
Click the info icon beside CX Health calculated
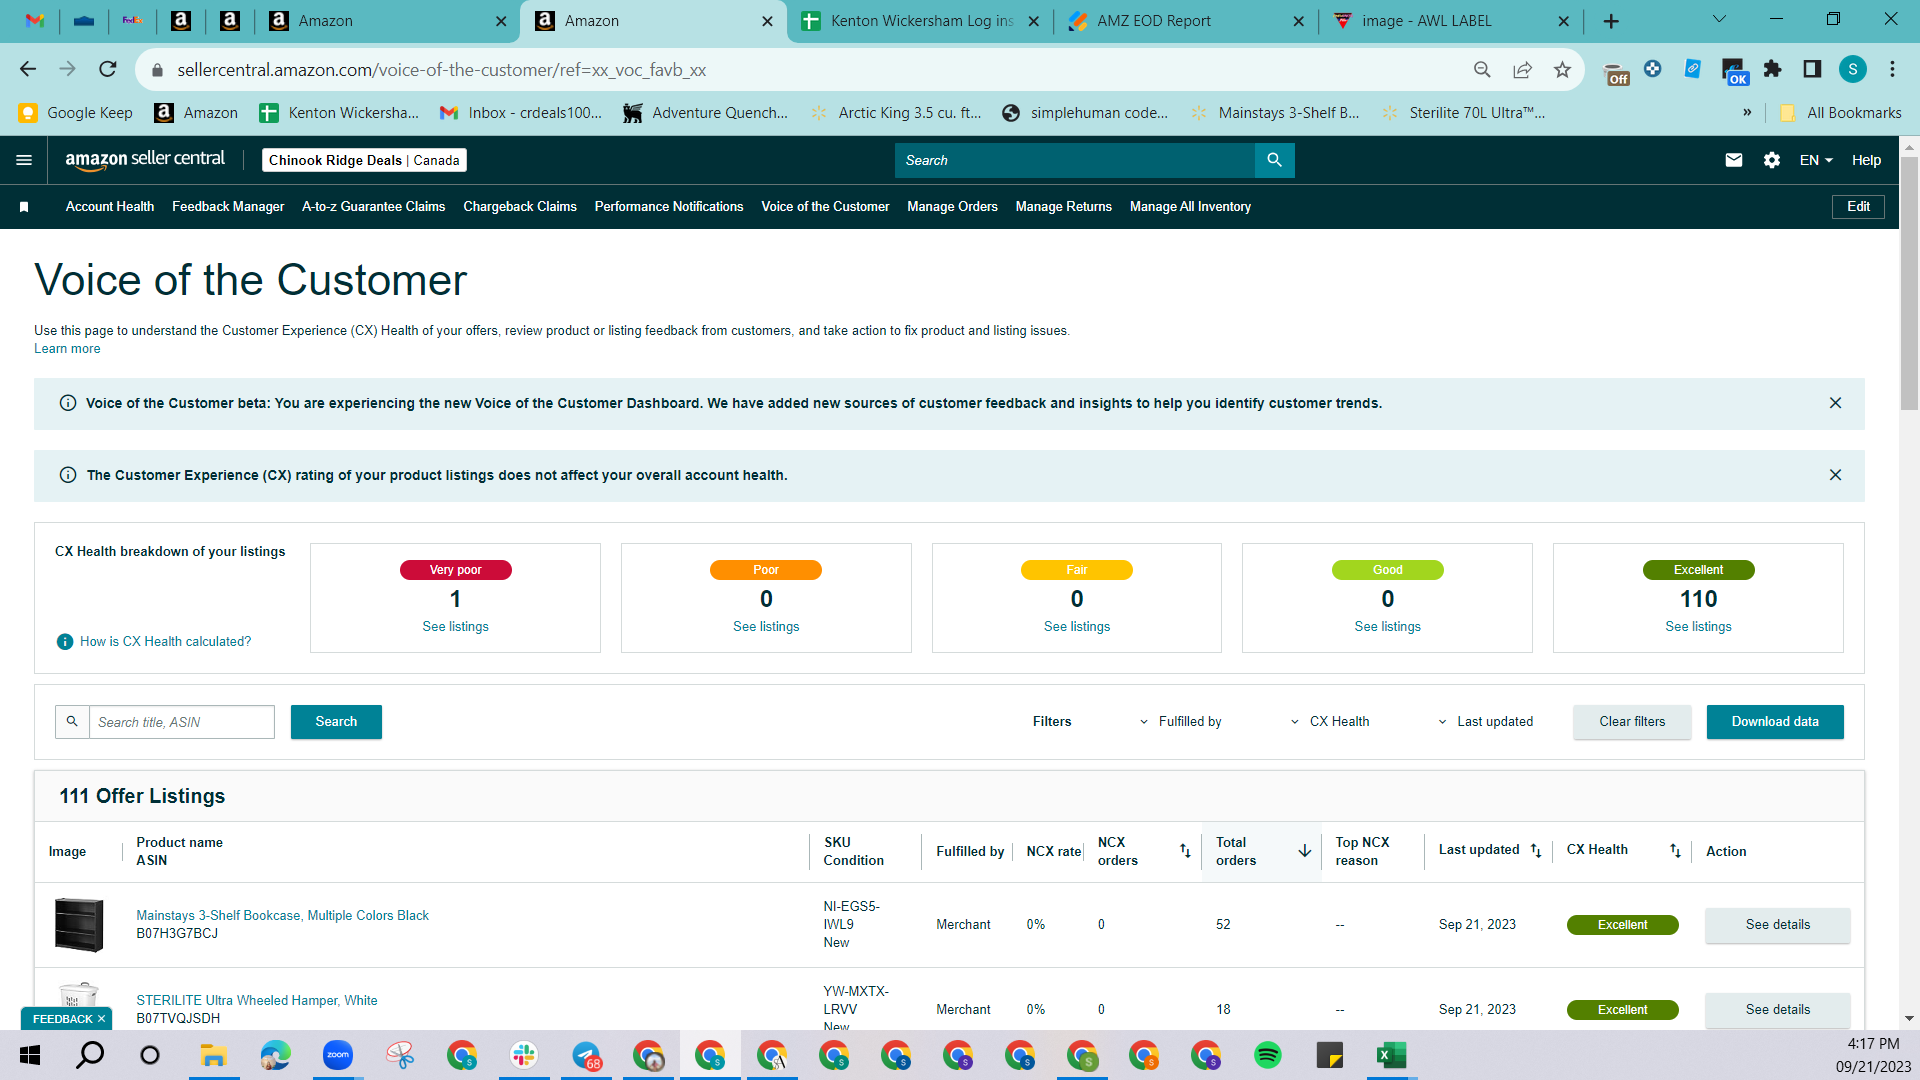65,642
